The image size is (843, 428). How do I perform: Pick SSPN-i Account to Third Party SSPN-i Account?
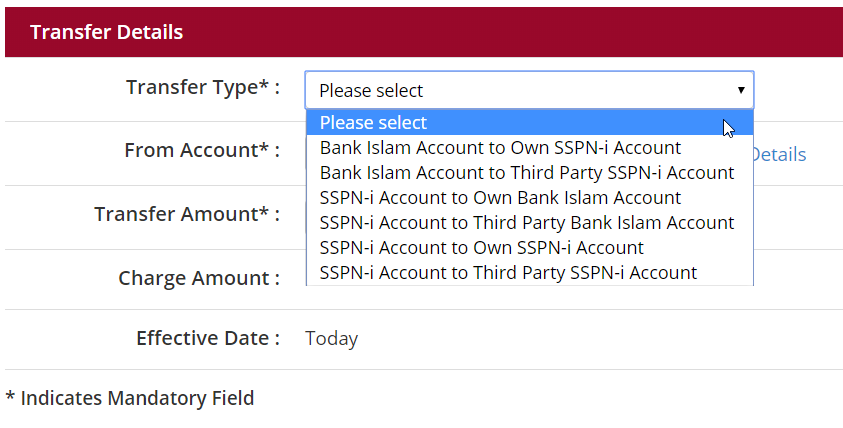tap(508, 272)
